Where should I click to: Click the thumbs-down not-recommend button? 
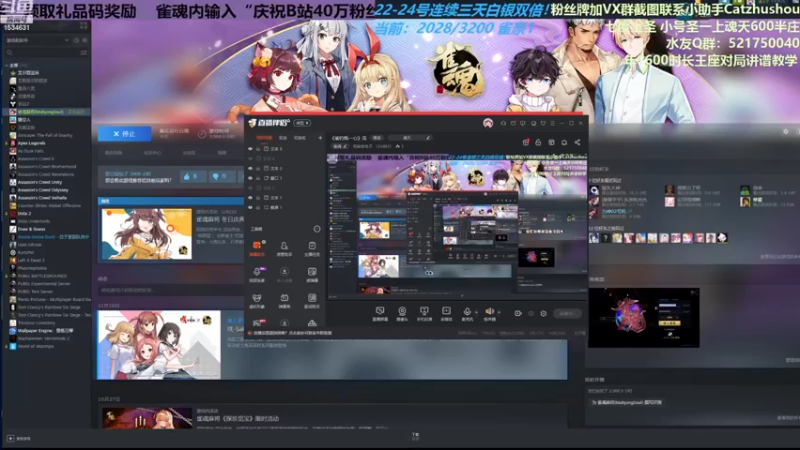tap(221, 177)
